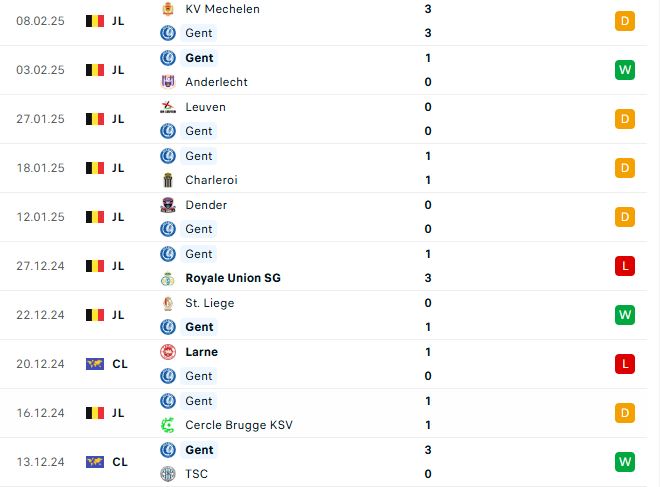Click the Anderlecht club crest
The height and width of the screenshot is (487, 660).
(168, 82)
